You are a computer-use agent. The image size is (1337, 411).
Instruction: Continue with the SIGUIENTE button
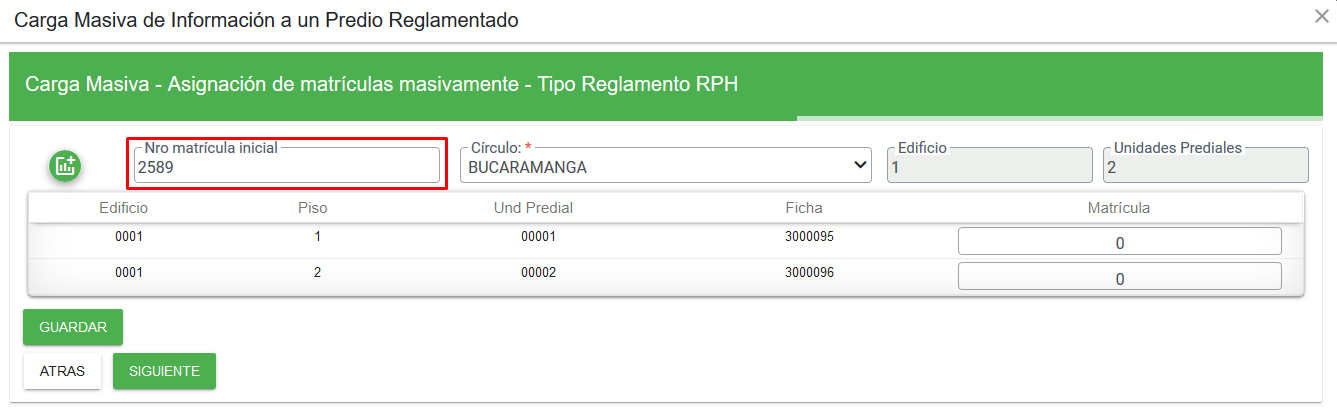(164, 371)
